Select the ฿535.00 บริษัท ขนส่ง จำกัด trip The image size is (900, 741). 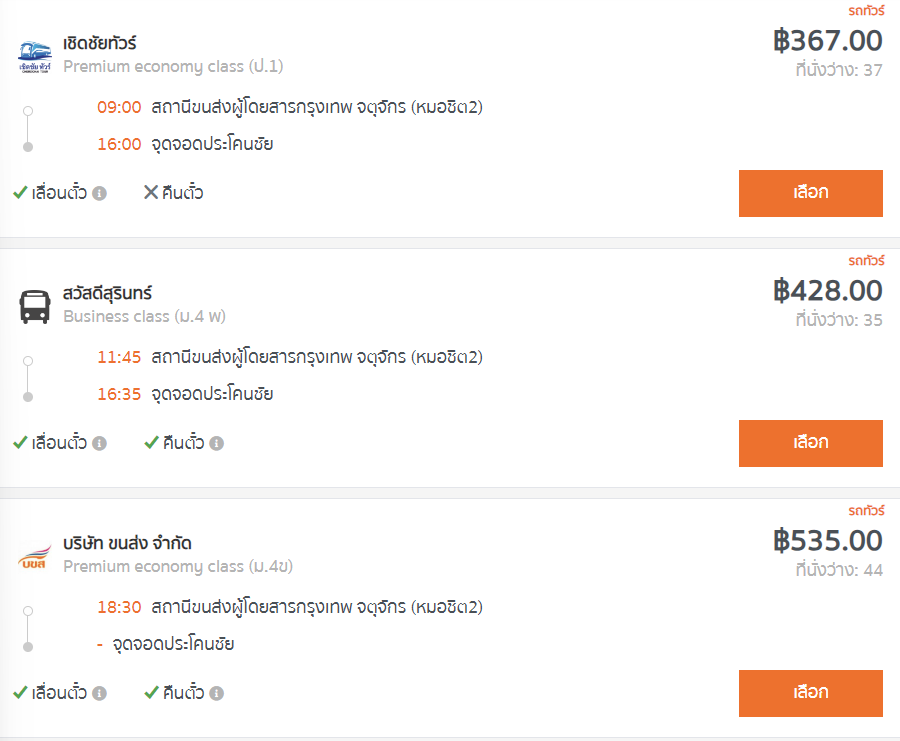pos(810,693)
